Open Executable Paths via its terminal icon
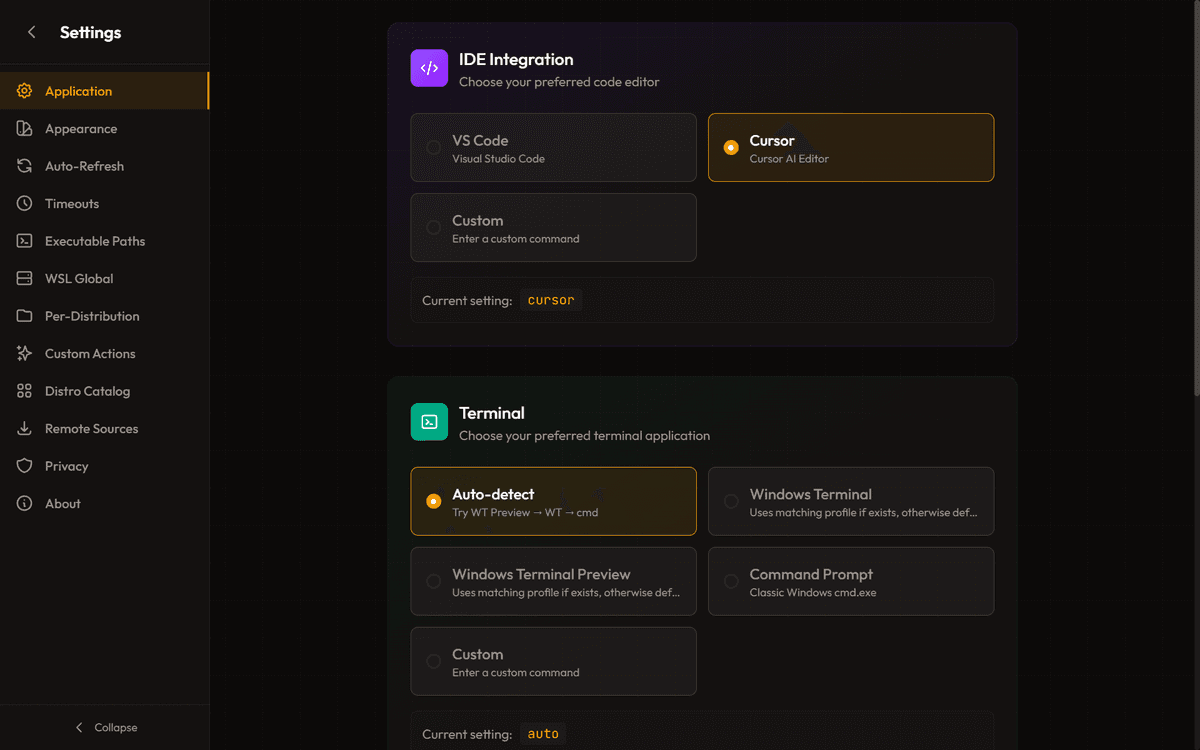 pyautogui.click(x=24, y=240)
